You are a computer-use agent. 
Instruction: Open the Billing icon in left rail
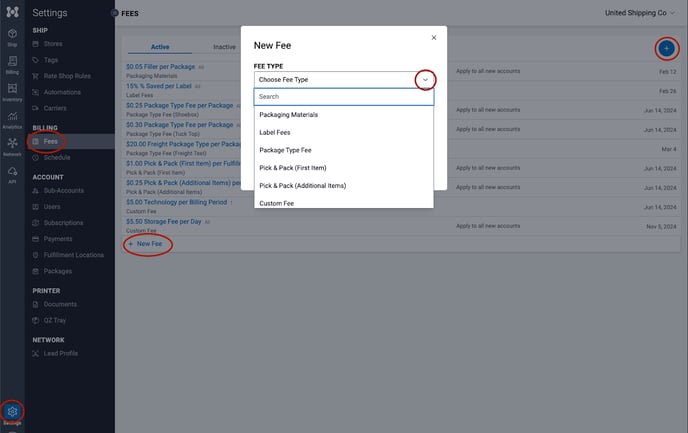(x=12, y=64)
